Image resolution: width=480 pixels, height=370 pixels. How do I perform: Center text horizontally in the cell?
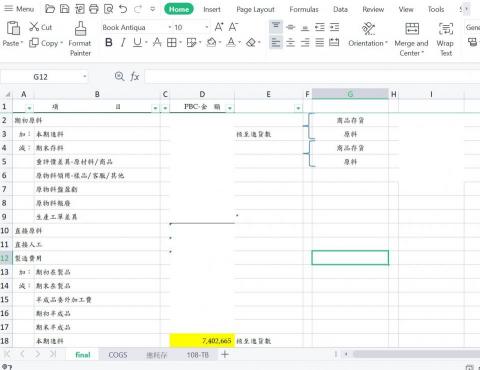tap(291, 43)
